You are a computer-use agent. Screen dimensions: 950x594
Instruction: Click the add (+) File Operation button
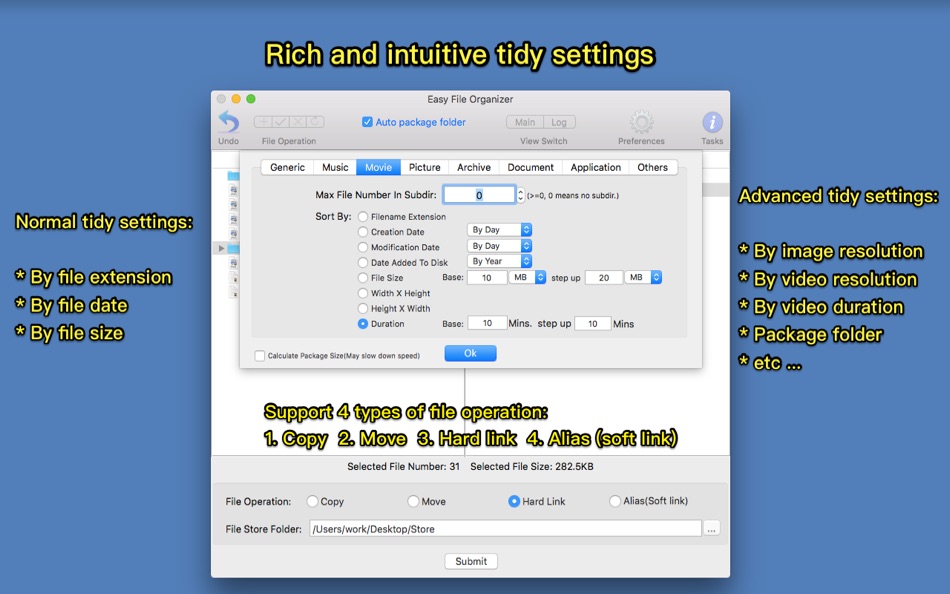(263, 122)
